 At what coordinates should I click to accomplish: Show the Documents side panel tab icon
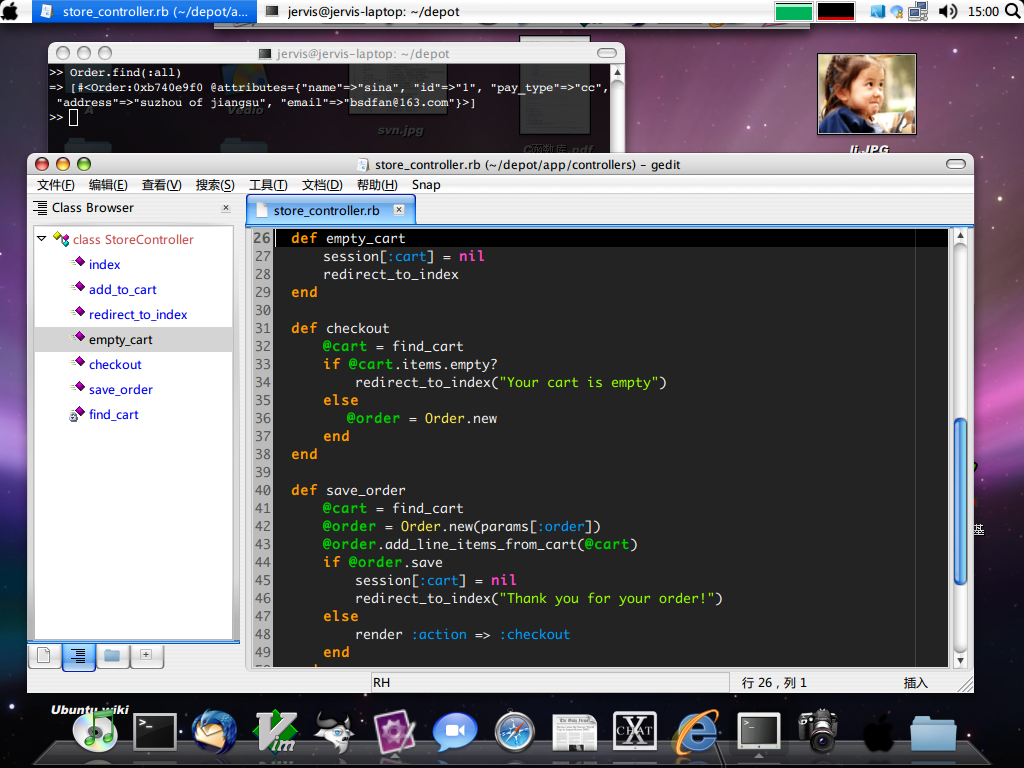tap(44, 655)
